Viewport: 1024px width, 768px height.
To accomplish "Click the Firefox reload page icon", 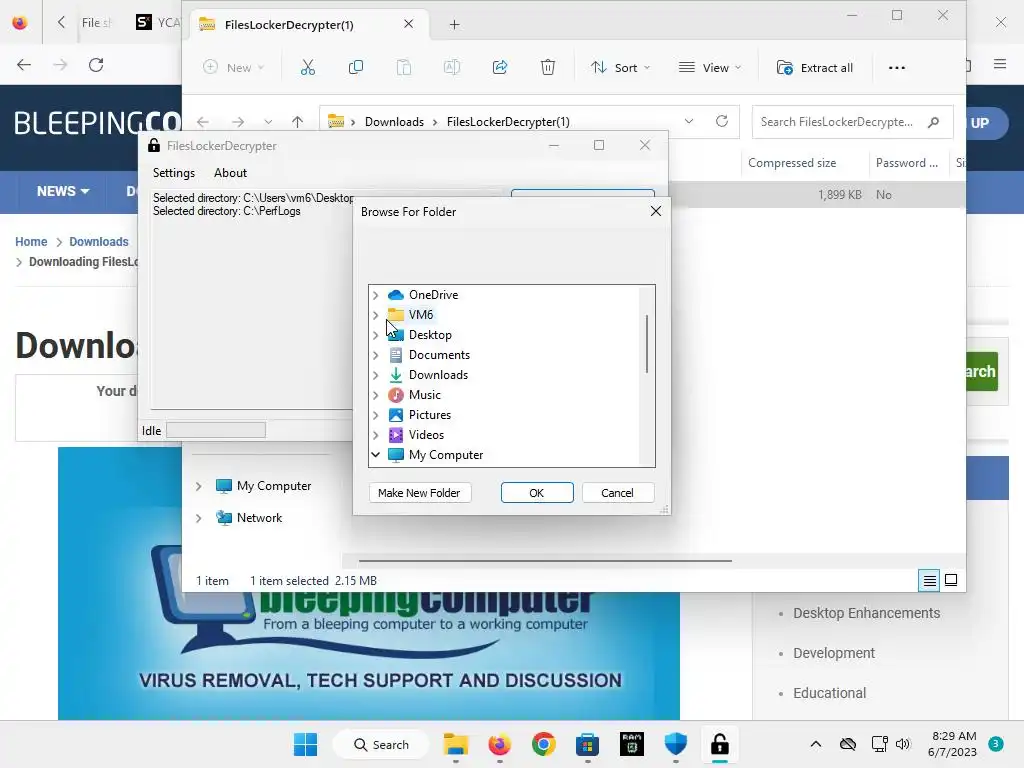I will [96, 65].
